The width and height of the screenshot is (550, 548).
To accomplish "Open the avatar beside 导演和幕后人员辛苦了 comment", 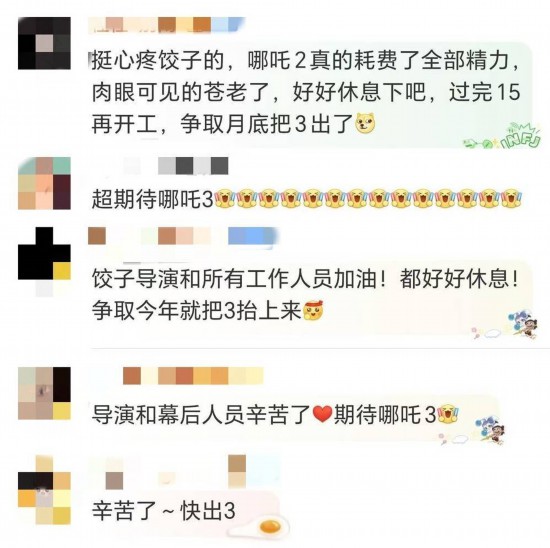I will (44, 394).
